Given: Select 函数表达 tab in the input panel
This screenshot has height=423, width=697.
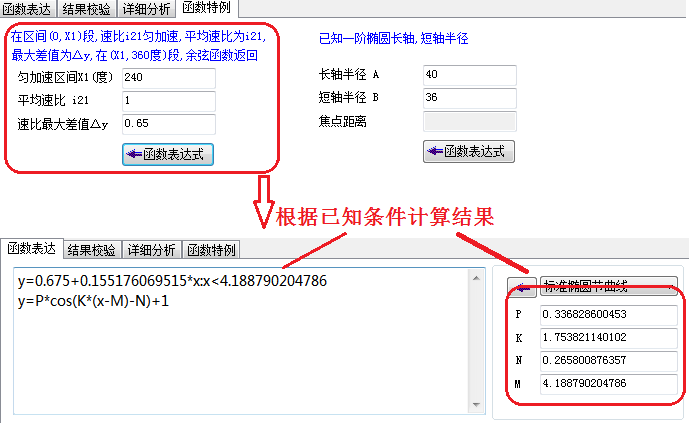Looking at the screenshot, I should tap(29, 9).
